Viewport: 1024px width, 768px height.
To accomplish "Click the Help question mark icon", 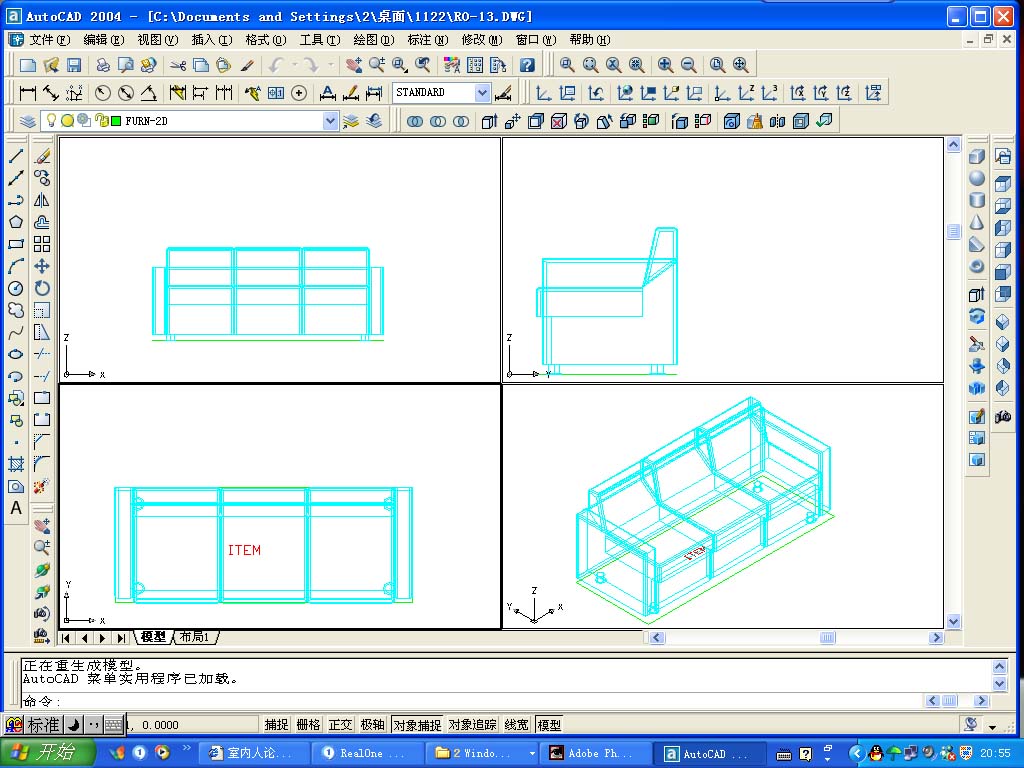I will point(527,65).
